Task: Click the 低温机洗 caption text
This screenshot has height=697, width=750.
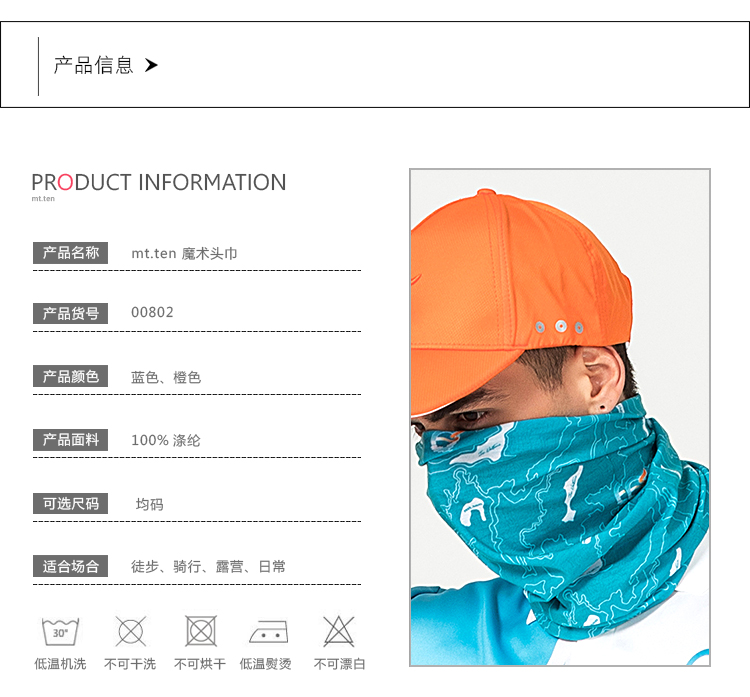Action: pos(60,664)
